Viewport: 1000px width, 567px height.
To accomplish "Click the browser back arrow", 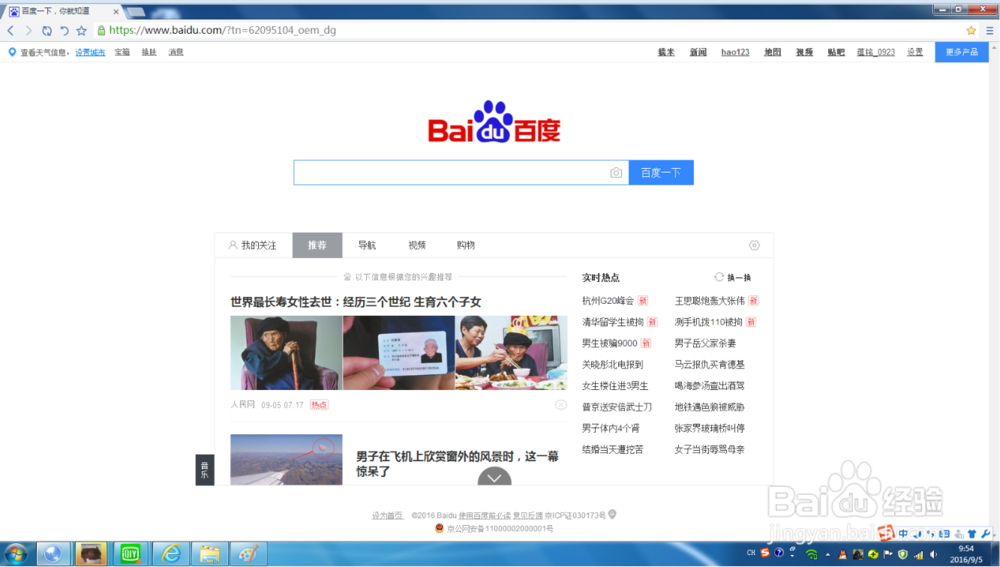I will (x=11, y=31).
